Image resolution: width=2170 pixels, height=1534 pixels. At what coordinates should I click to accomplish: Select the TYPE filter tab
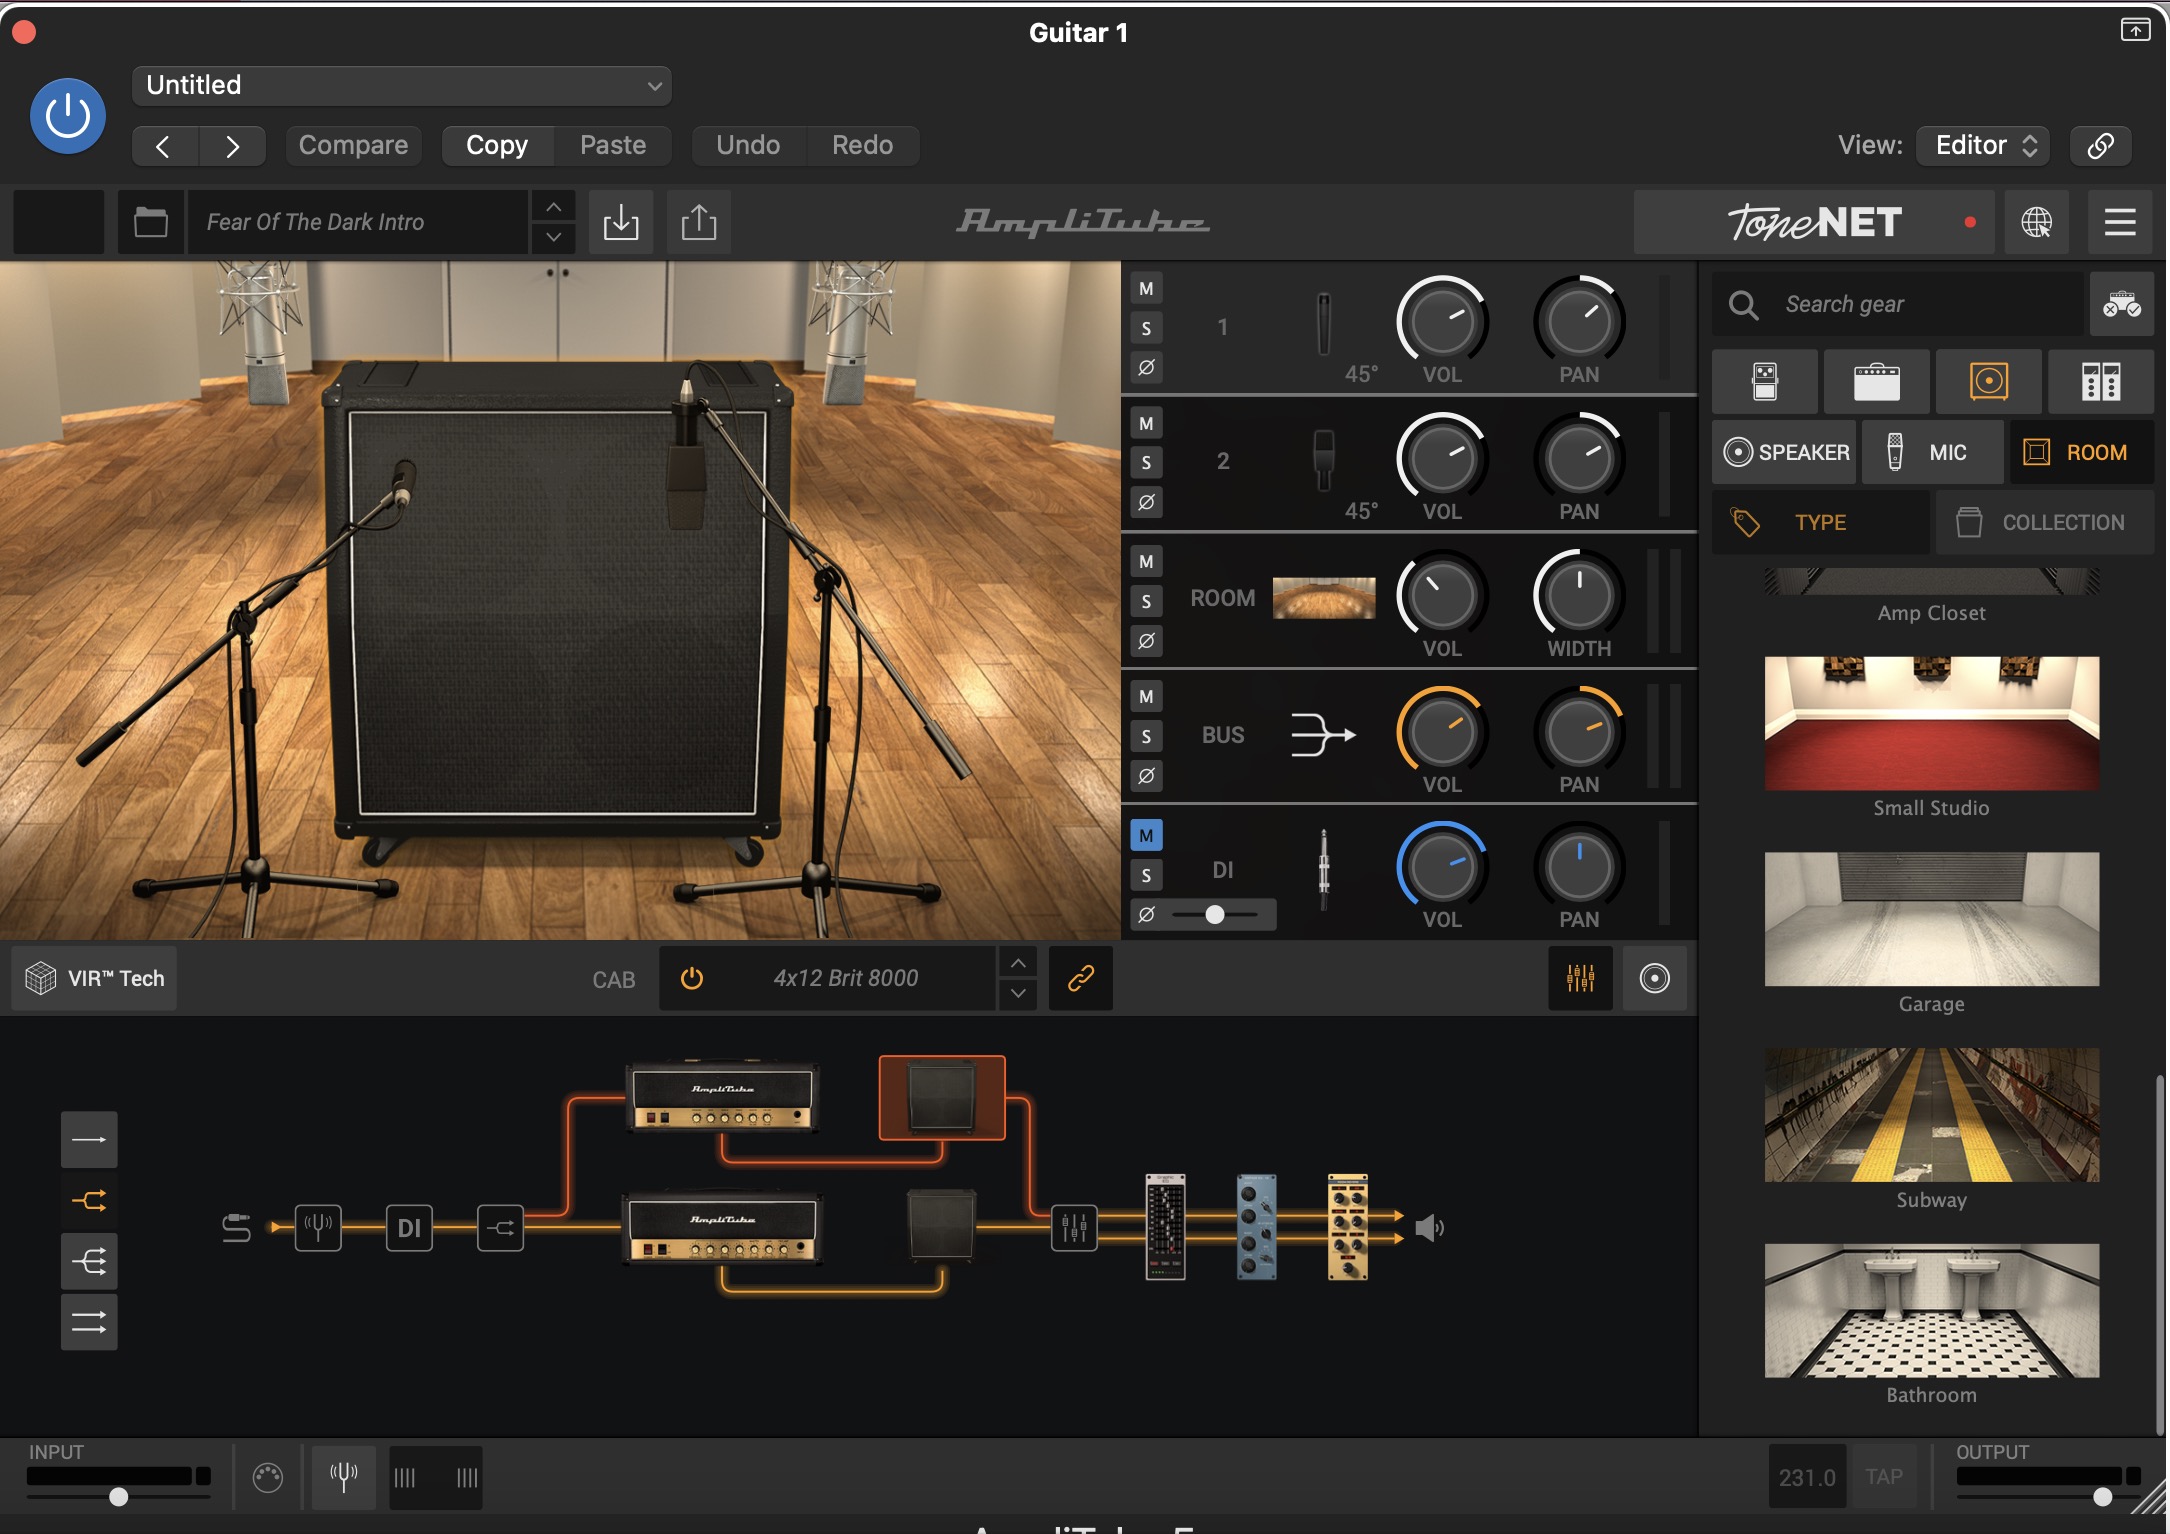[1821, 522]
